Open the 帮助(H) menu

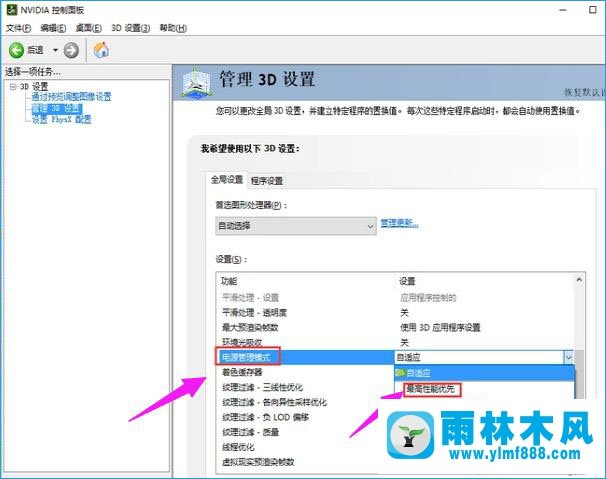[173, 28]
